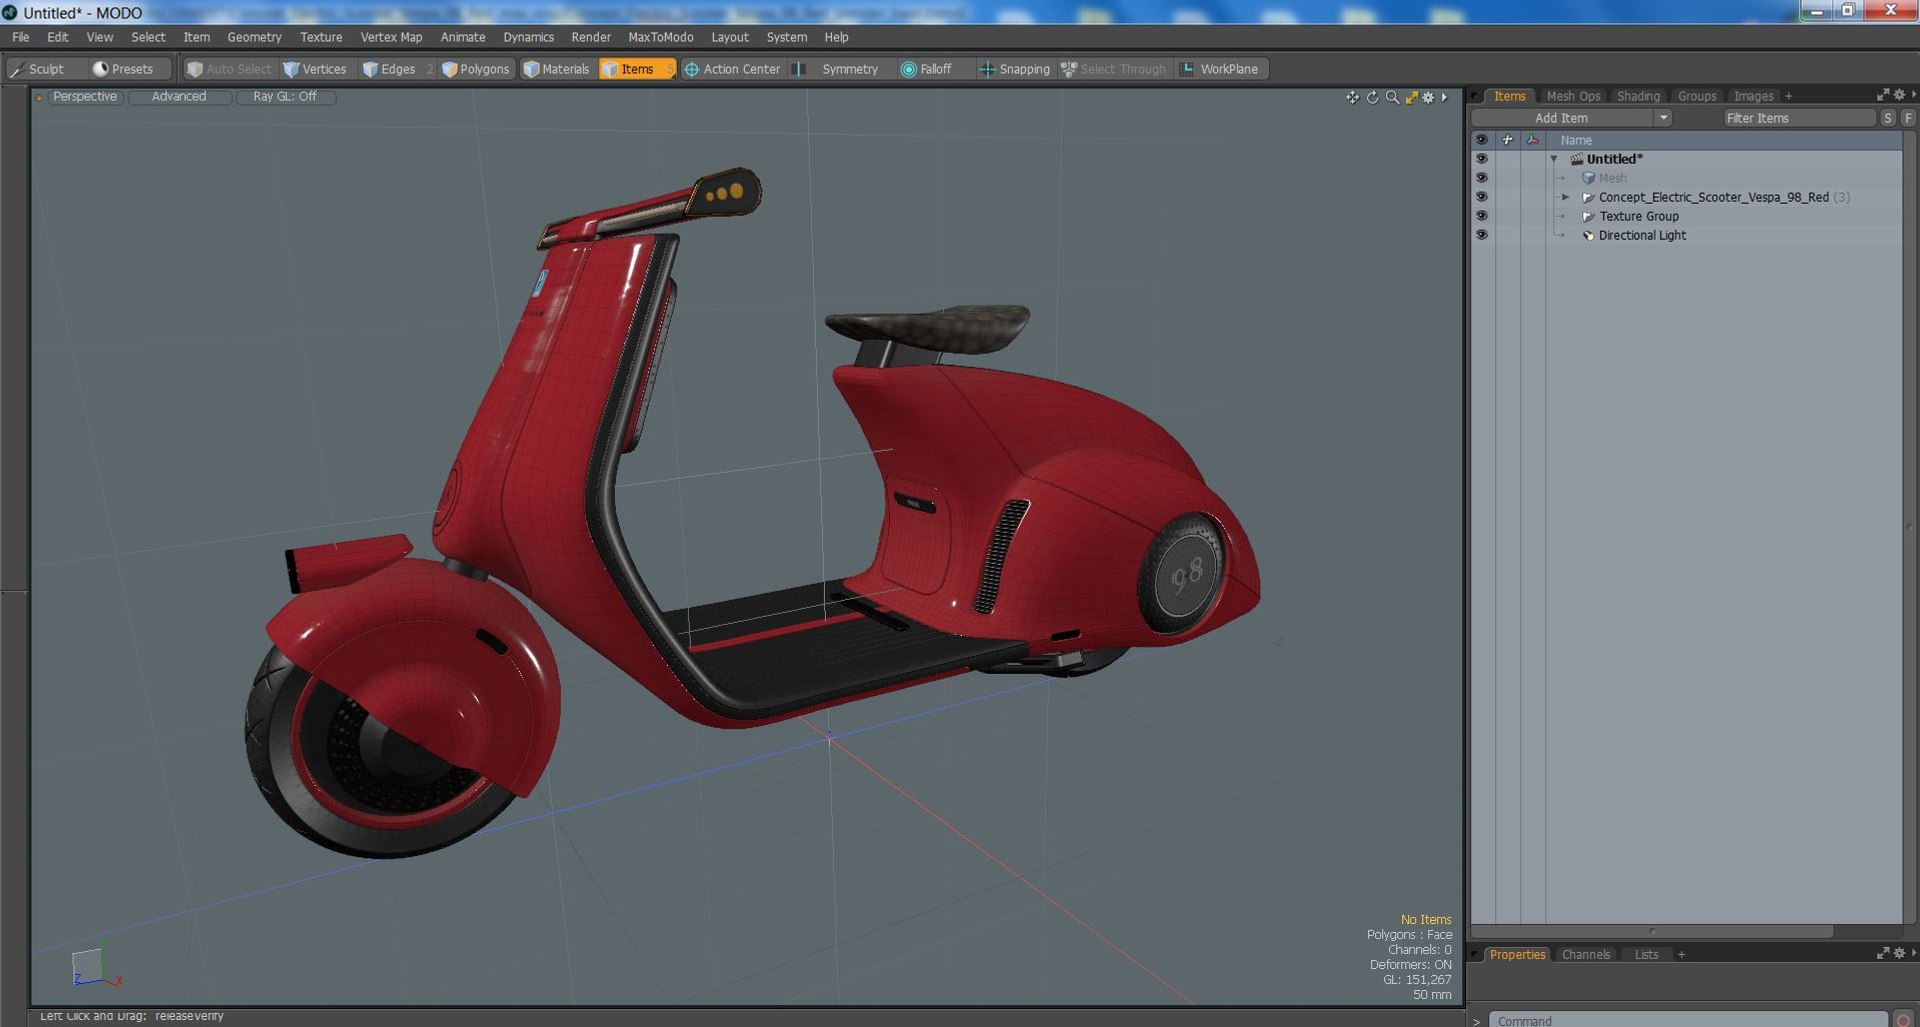Open Action Center options
Image resolution: width=1920 pixels, height=1027 pixels.
point(732,69)
